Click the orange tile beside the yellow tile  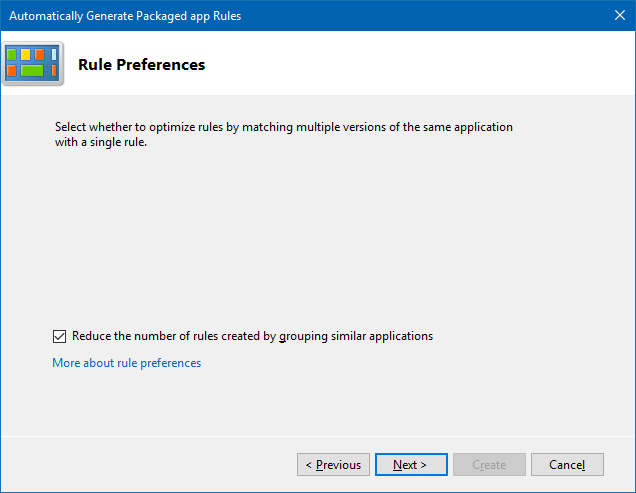pos(40,54)
